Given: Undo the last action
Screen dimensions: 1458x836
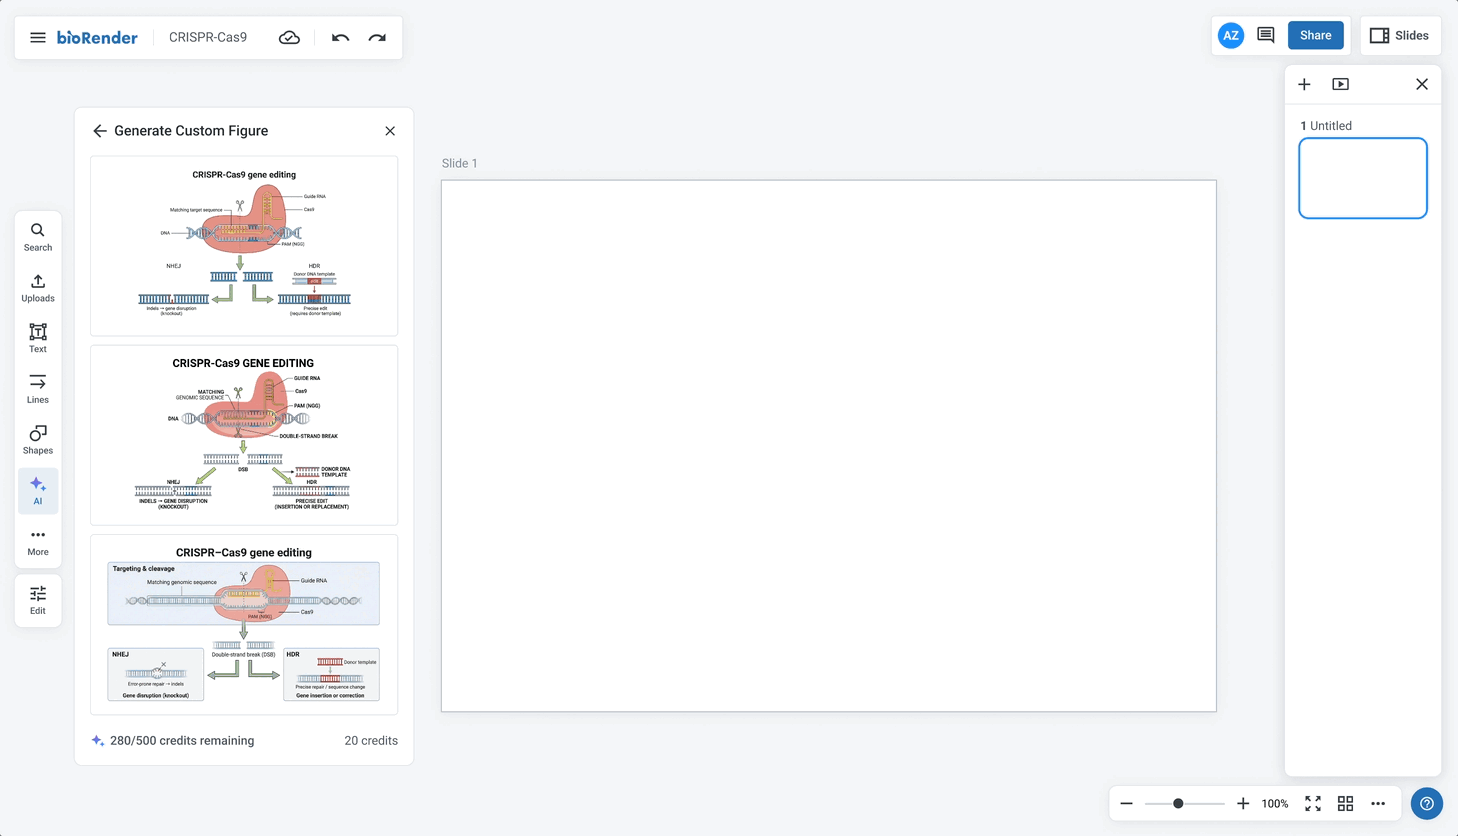Looking at the screenshot, I should 340,37.
